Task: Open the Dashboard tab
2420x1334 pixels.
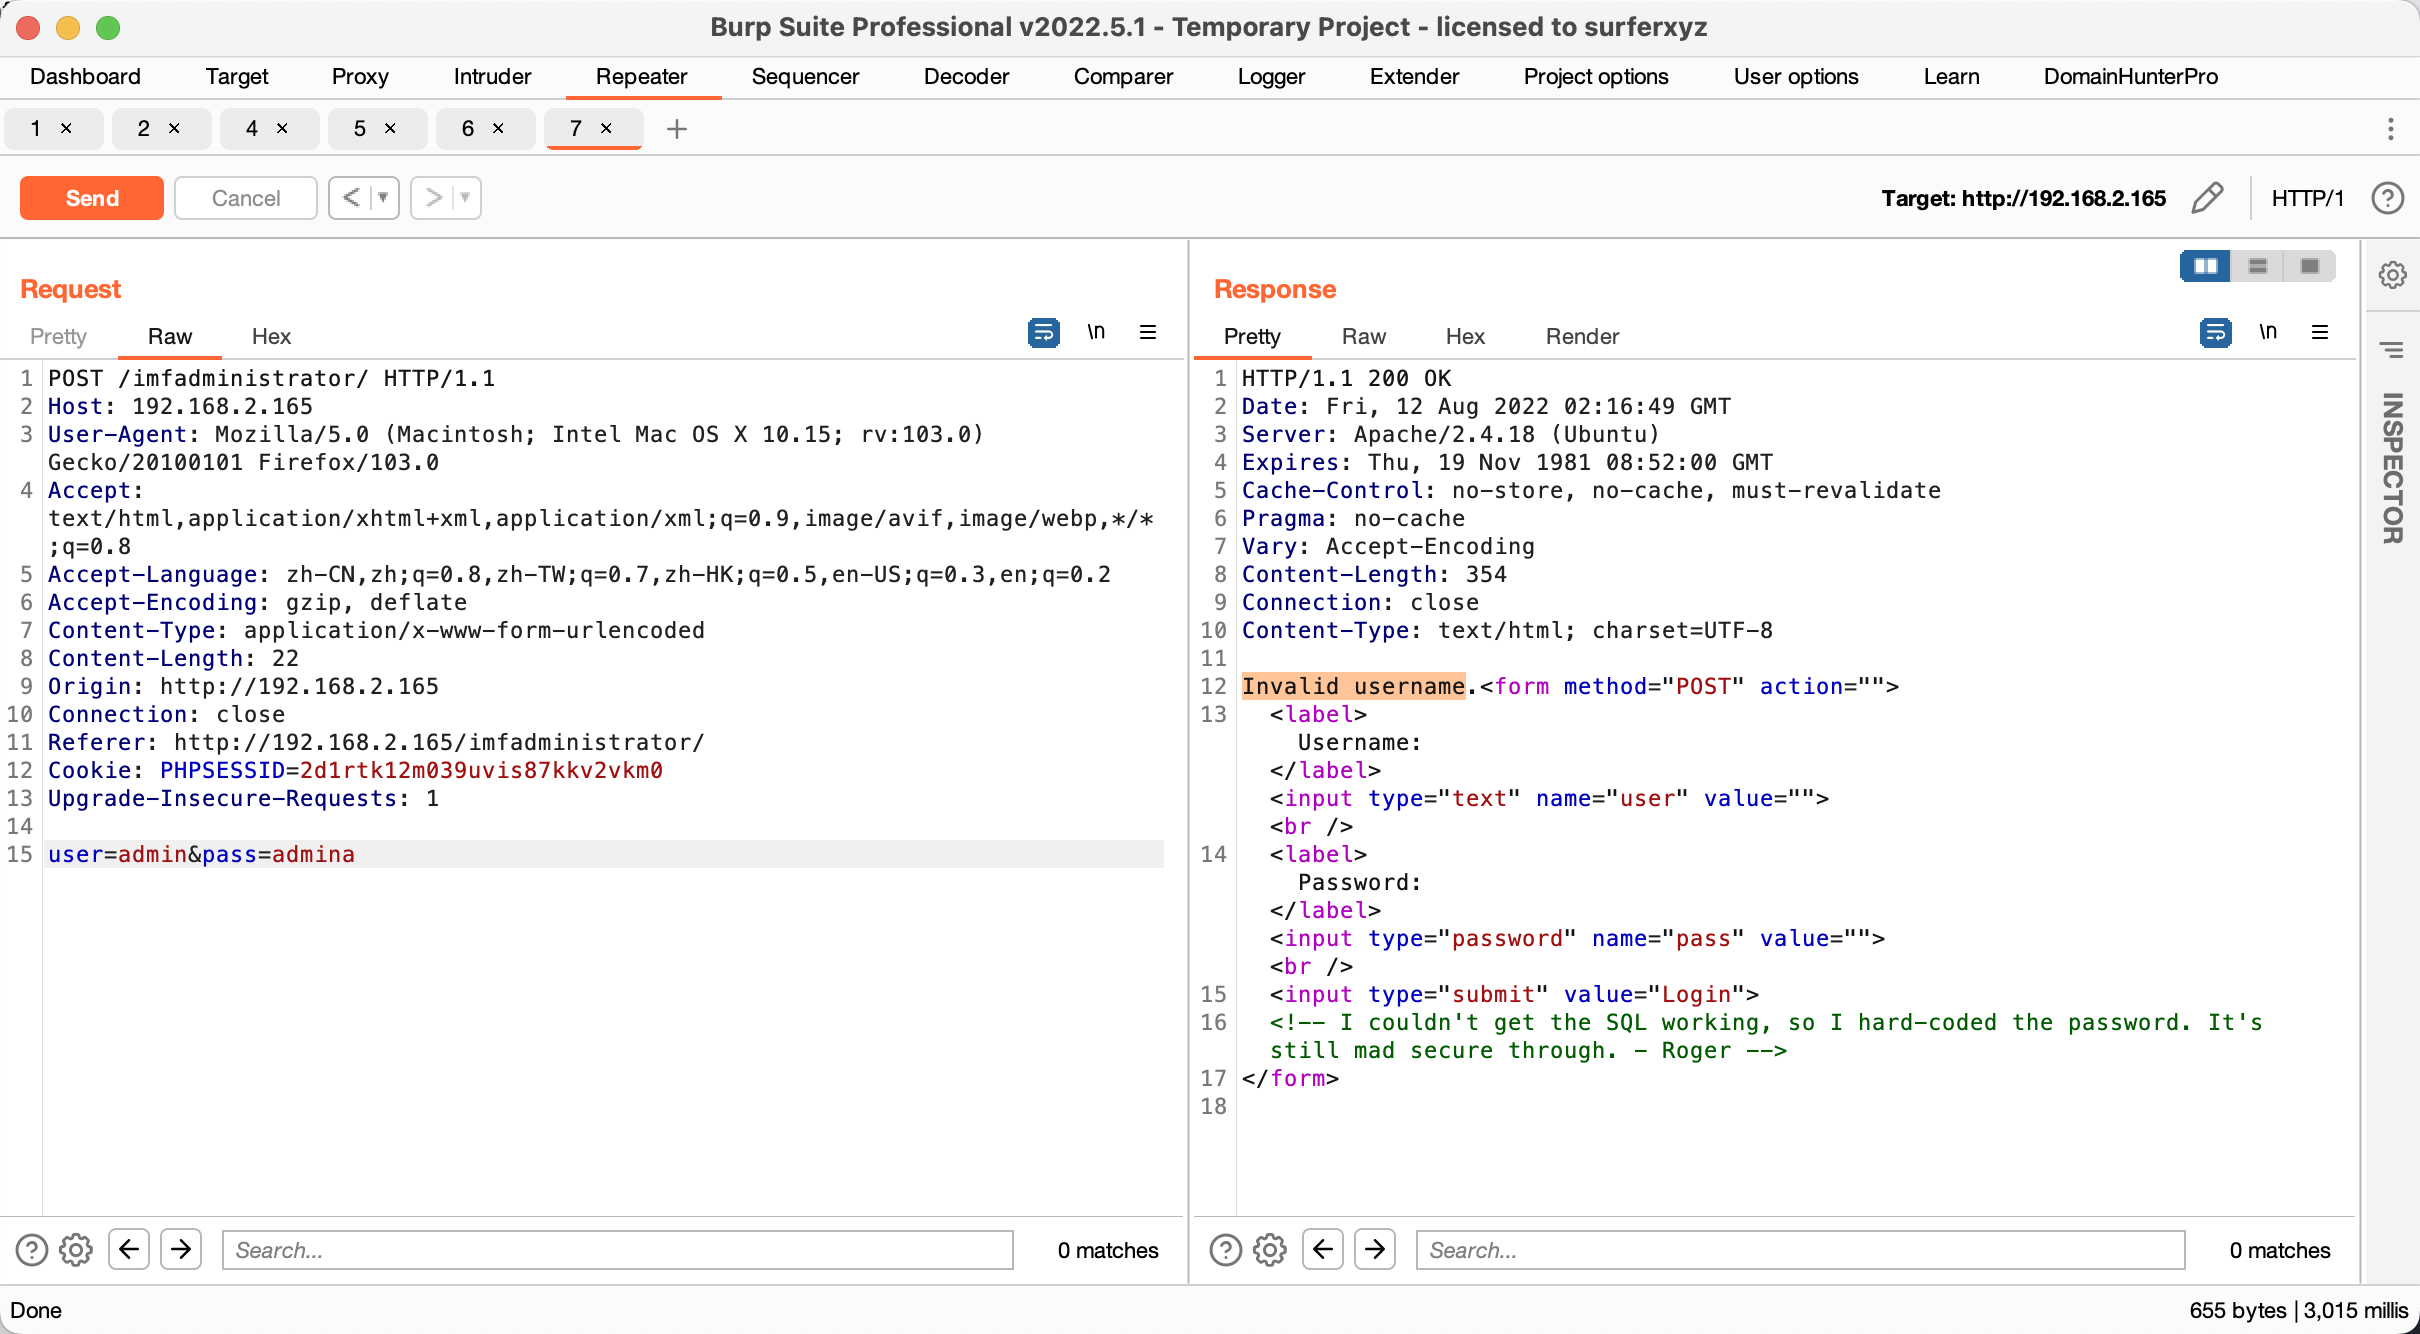Action: (85, 76)
